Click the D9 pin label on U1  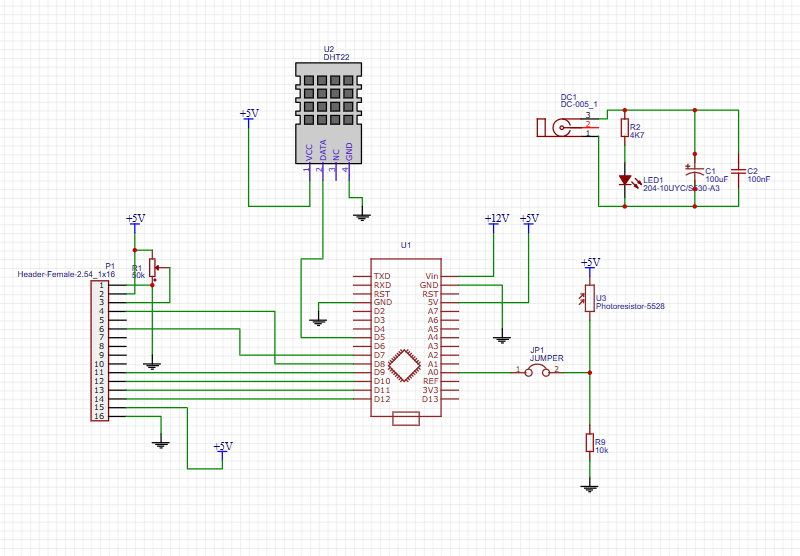tap(380, 372)
